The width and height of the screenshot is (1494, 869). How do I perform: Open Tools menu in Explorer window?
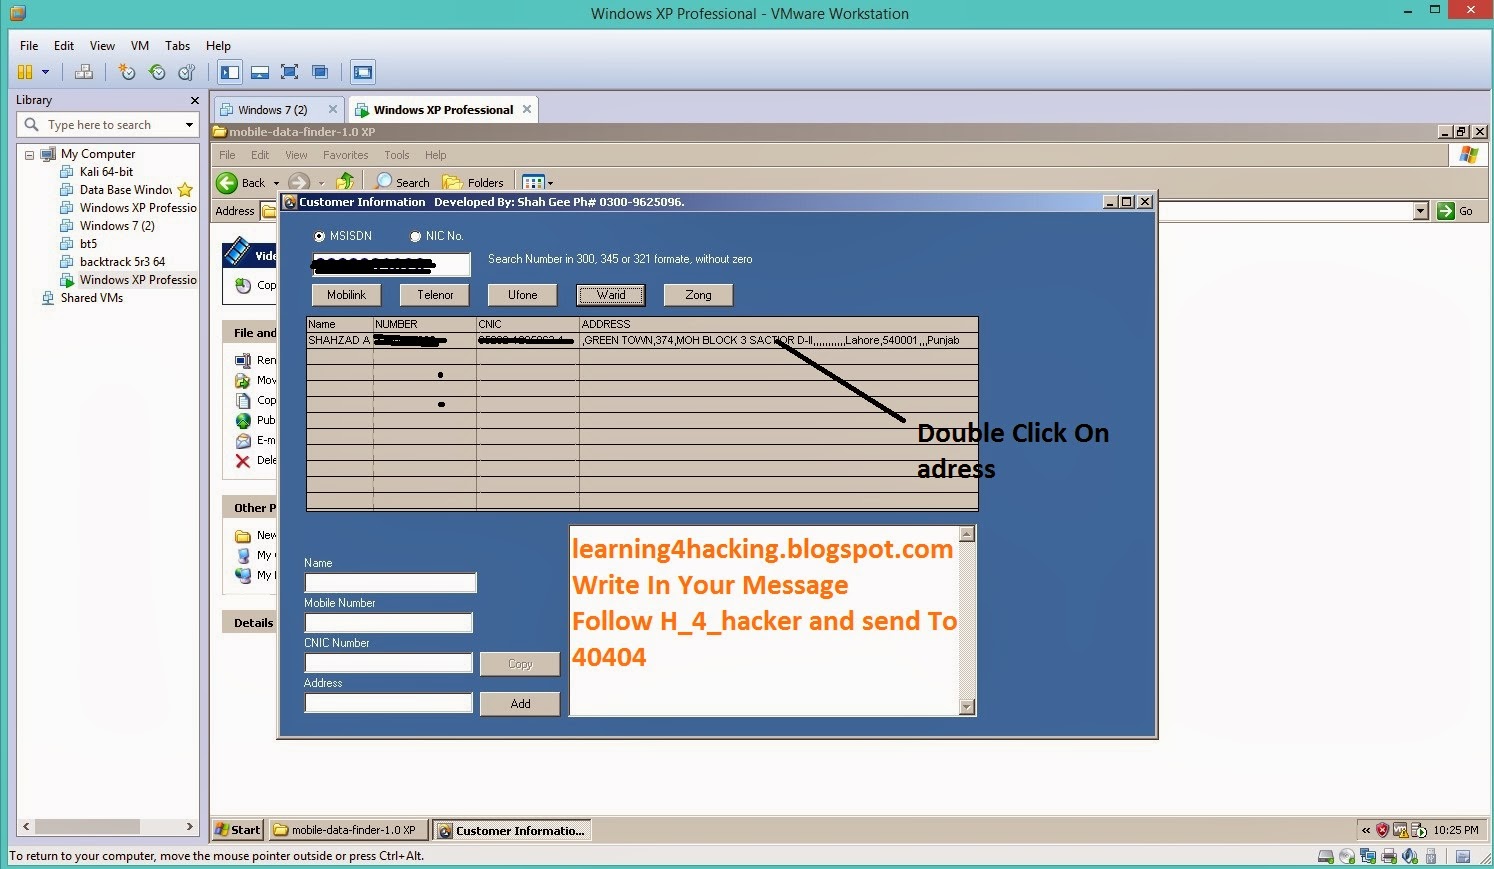[397, 155]
